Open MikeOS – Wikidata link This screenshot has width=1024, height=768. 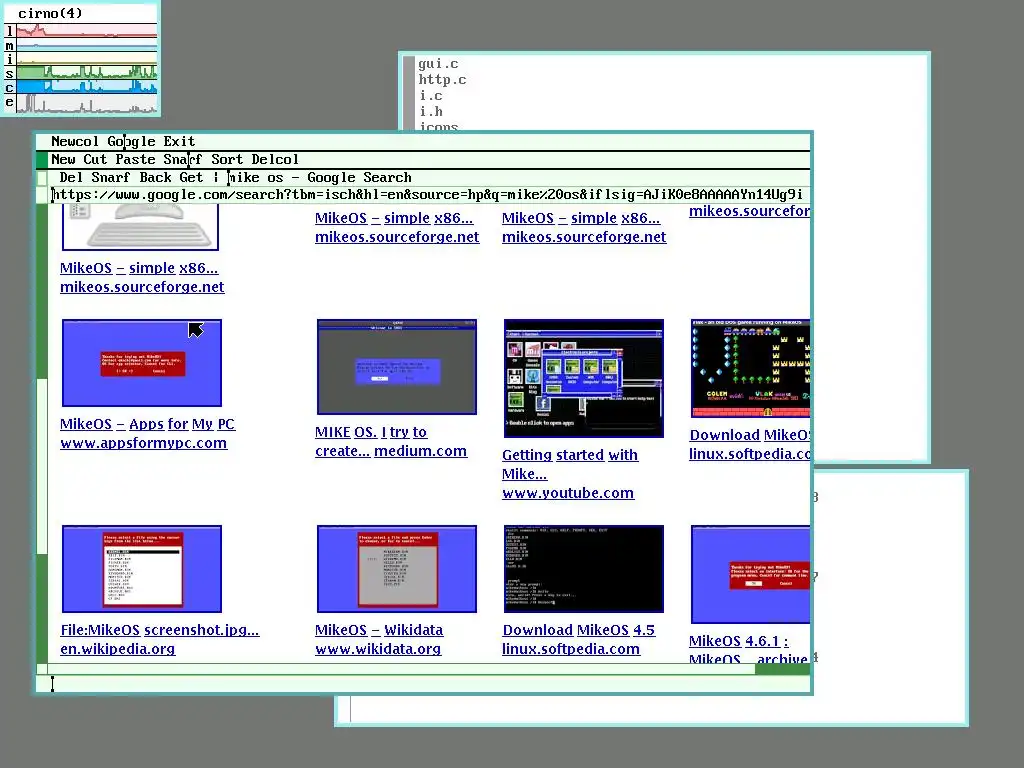pyautogui.click(x=379, y=630)
